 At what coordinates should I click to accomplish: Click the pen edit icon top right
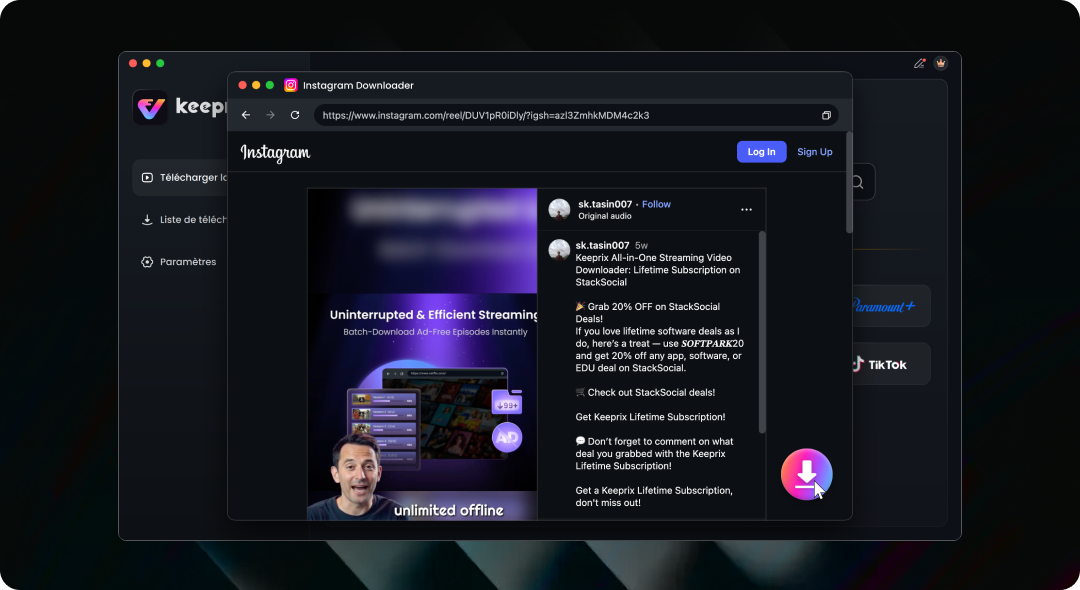920,63
